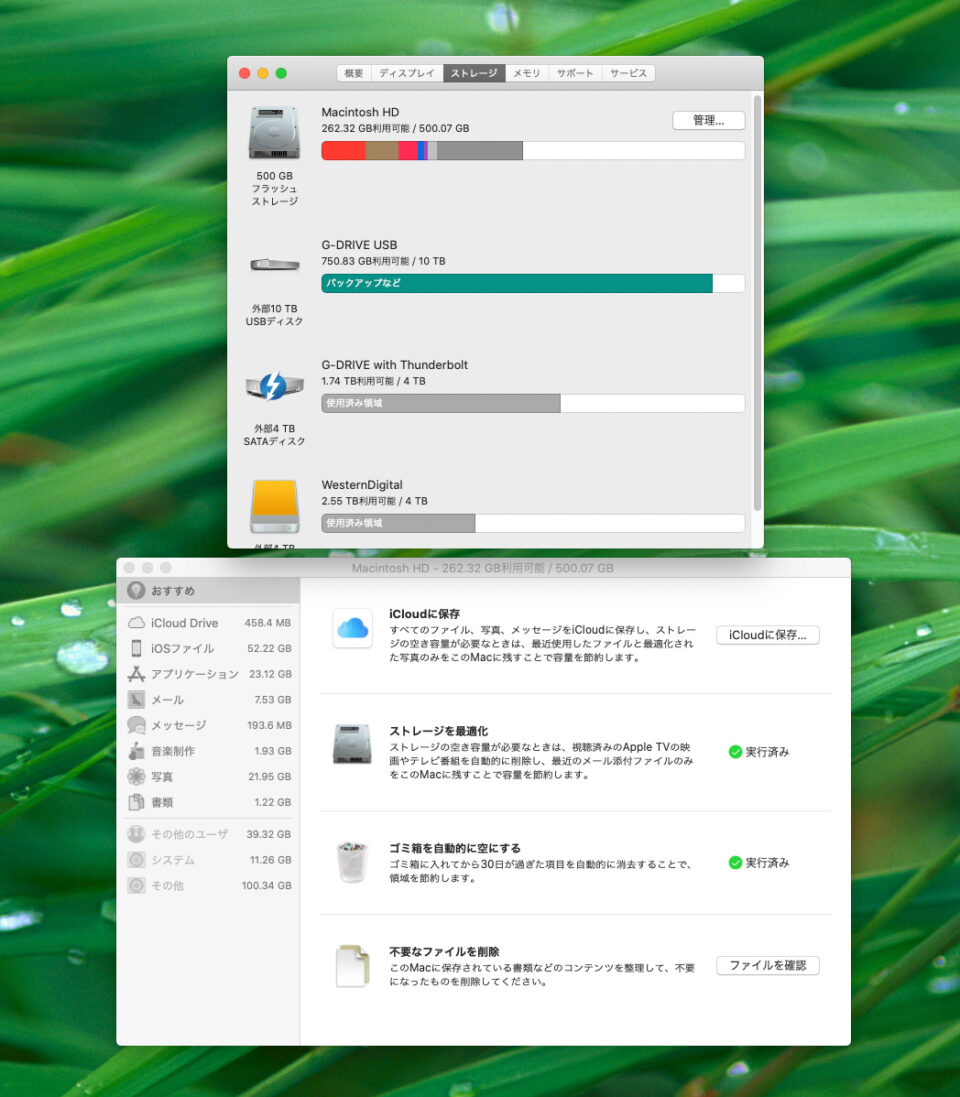
Task: Click the green checkmark for ストレージを最適化
Action: (735, 751)
